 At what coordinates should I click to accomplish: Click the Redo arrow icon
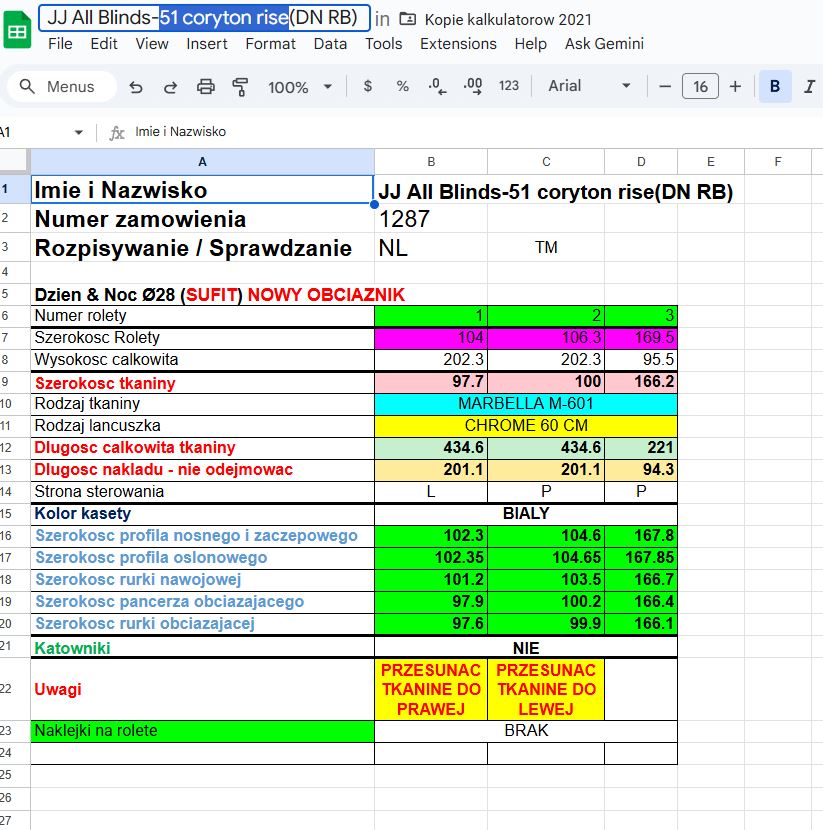coord(170,87)
